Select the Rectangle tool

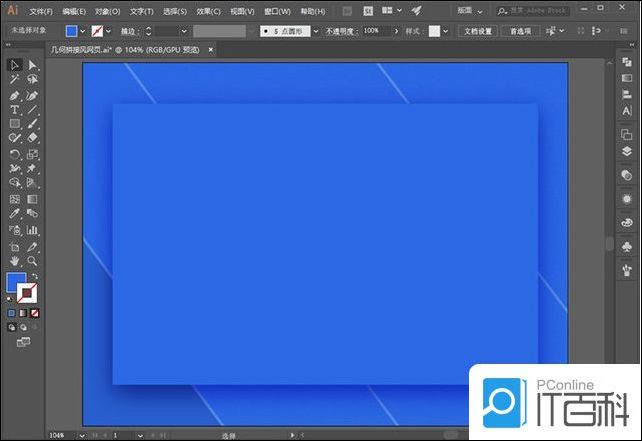[x=15, y=124]
